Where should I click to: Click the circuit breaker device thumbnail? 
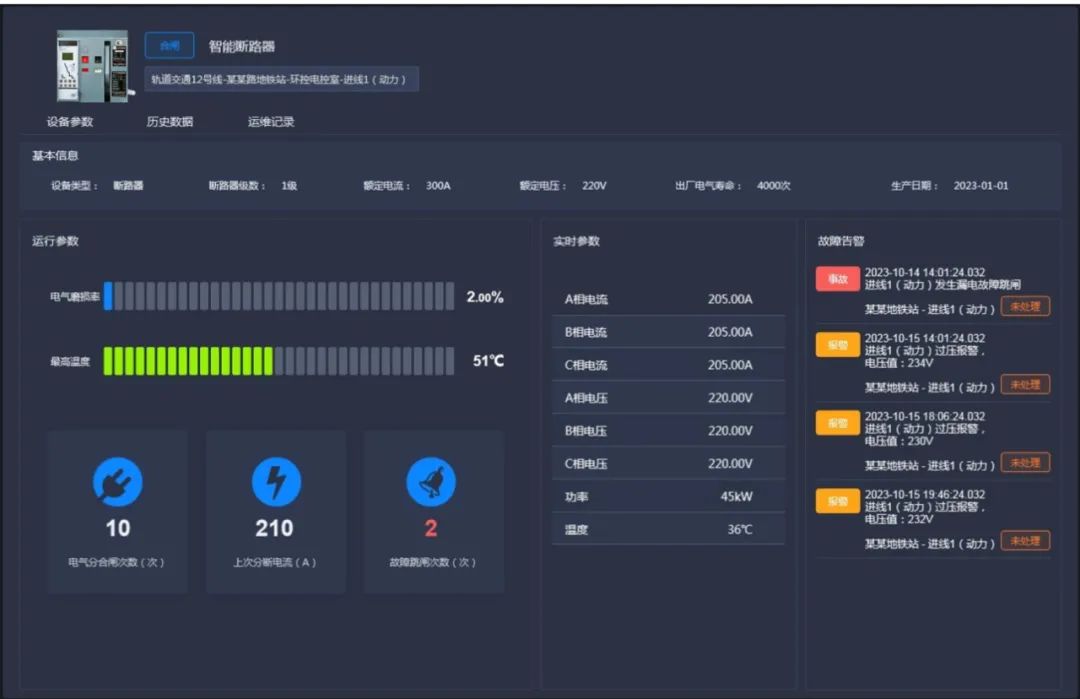pos(92,66)
